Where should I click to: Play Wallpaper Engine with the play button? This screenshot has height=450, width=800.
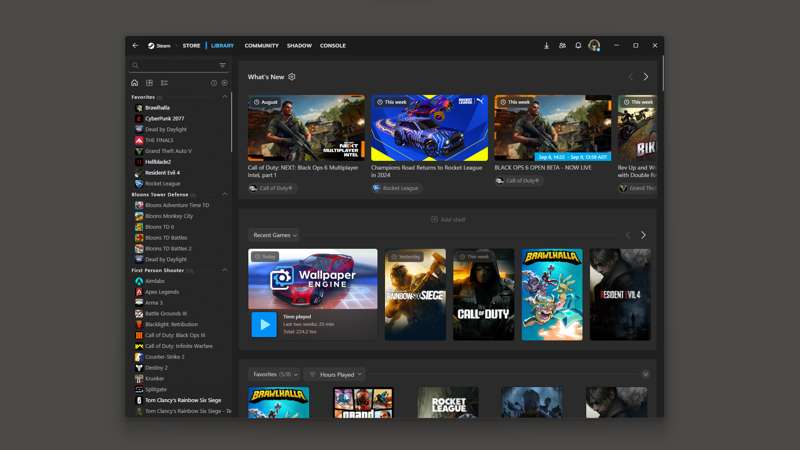pyautogui.click(x=264, y=324)
